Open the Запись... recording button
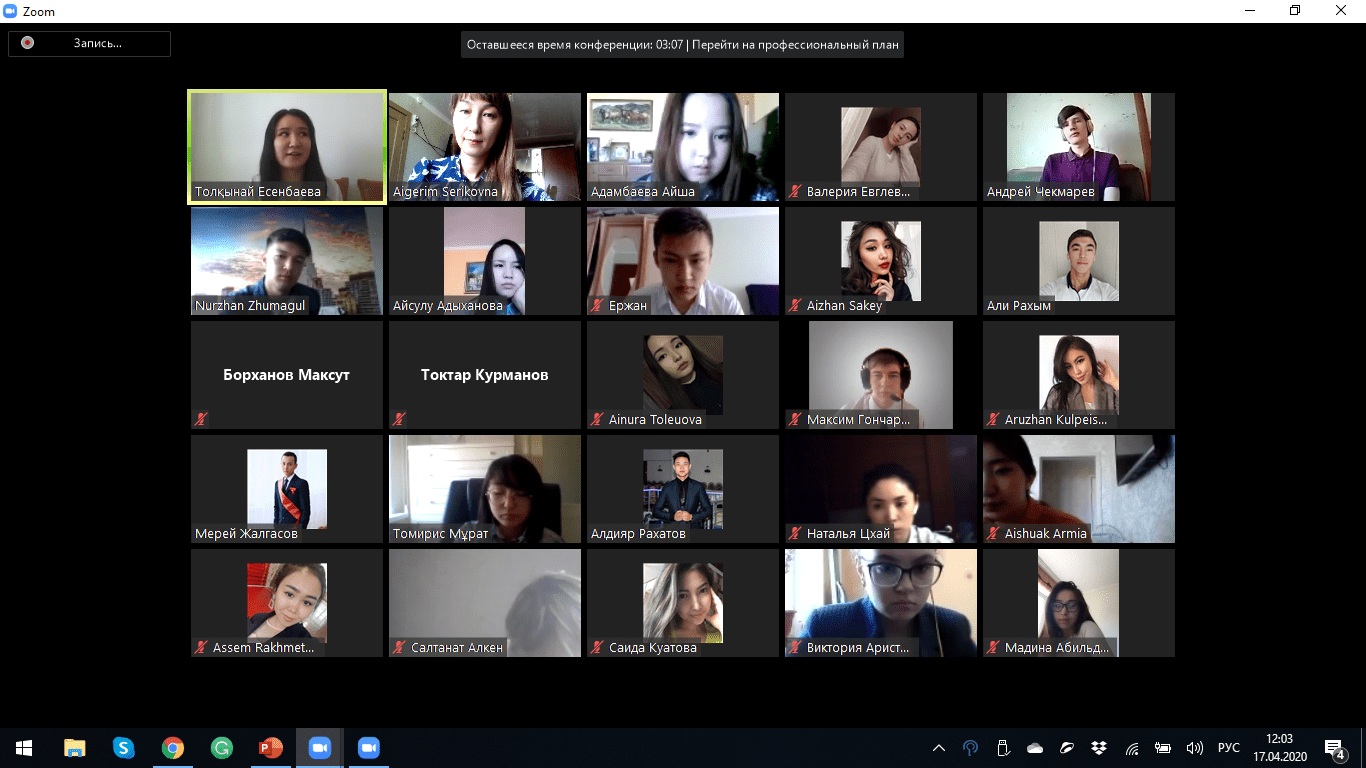1366x768 pixels. [90, 43]
